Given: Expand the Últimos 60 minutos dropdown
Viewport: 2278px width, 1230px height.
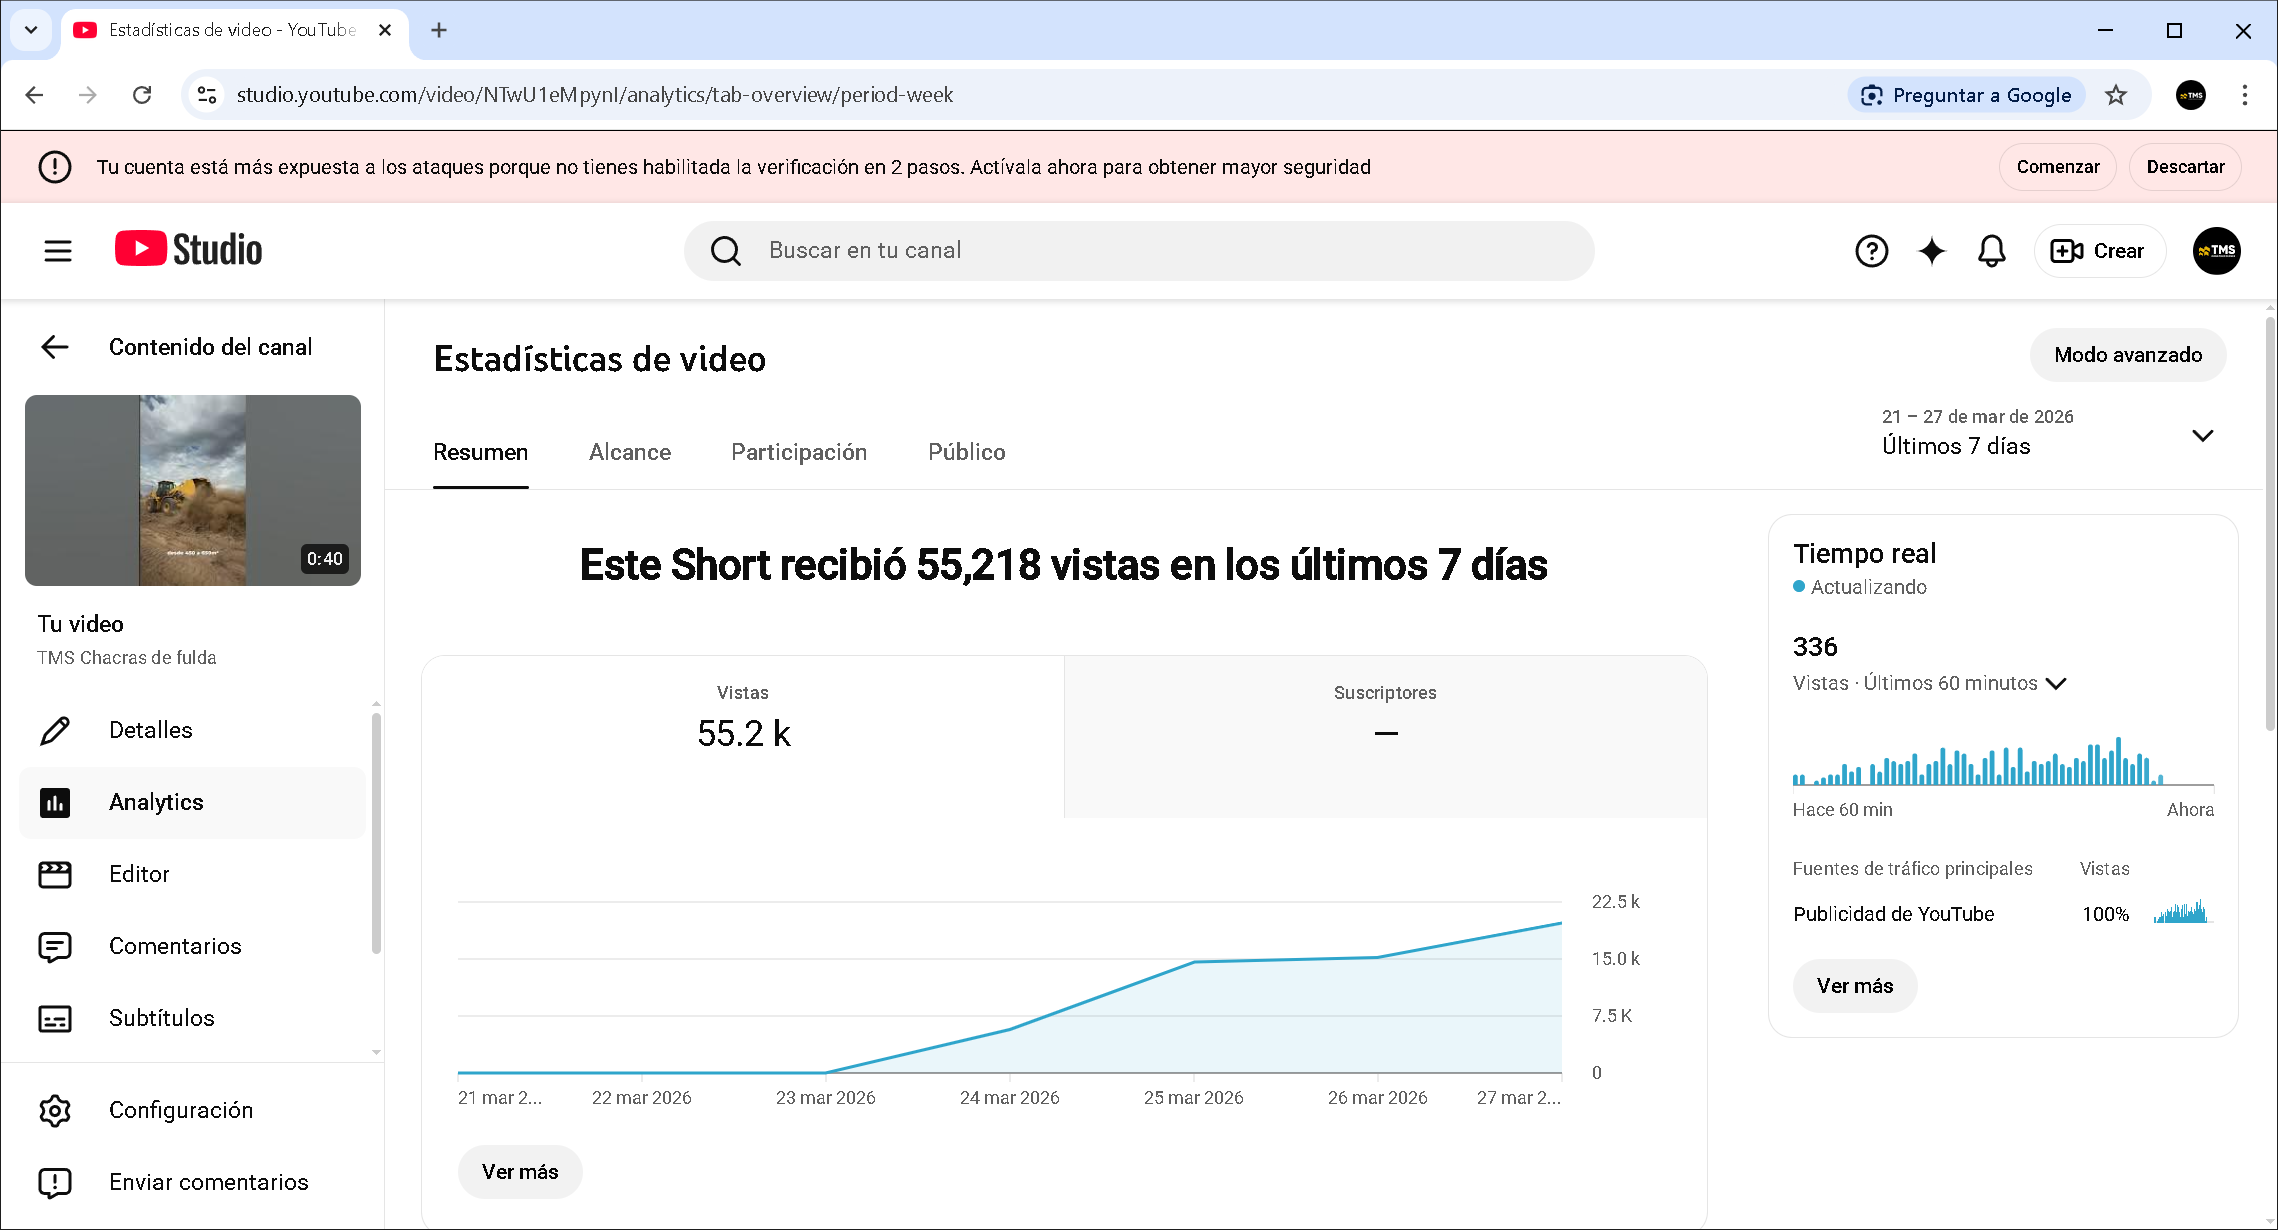Looking at the screenshot, I should [x=2057, y=683].
